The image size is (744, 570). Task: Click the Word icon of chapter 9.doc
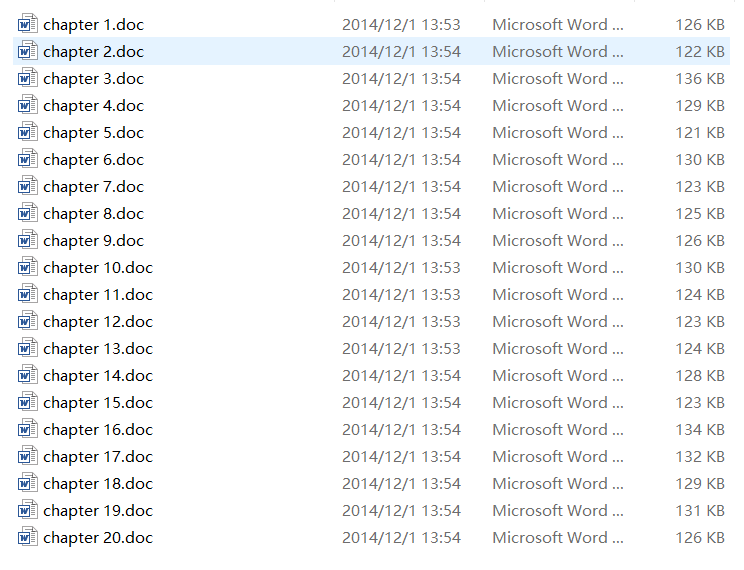(x=28, y=240)
